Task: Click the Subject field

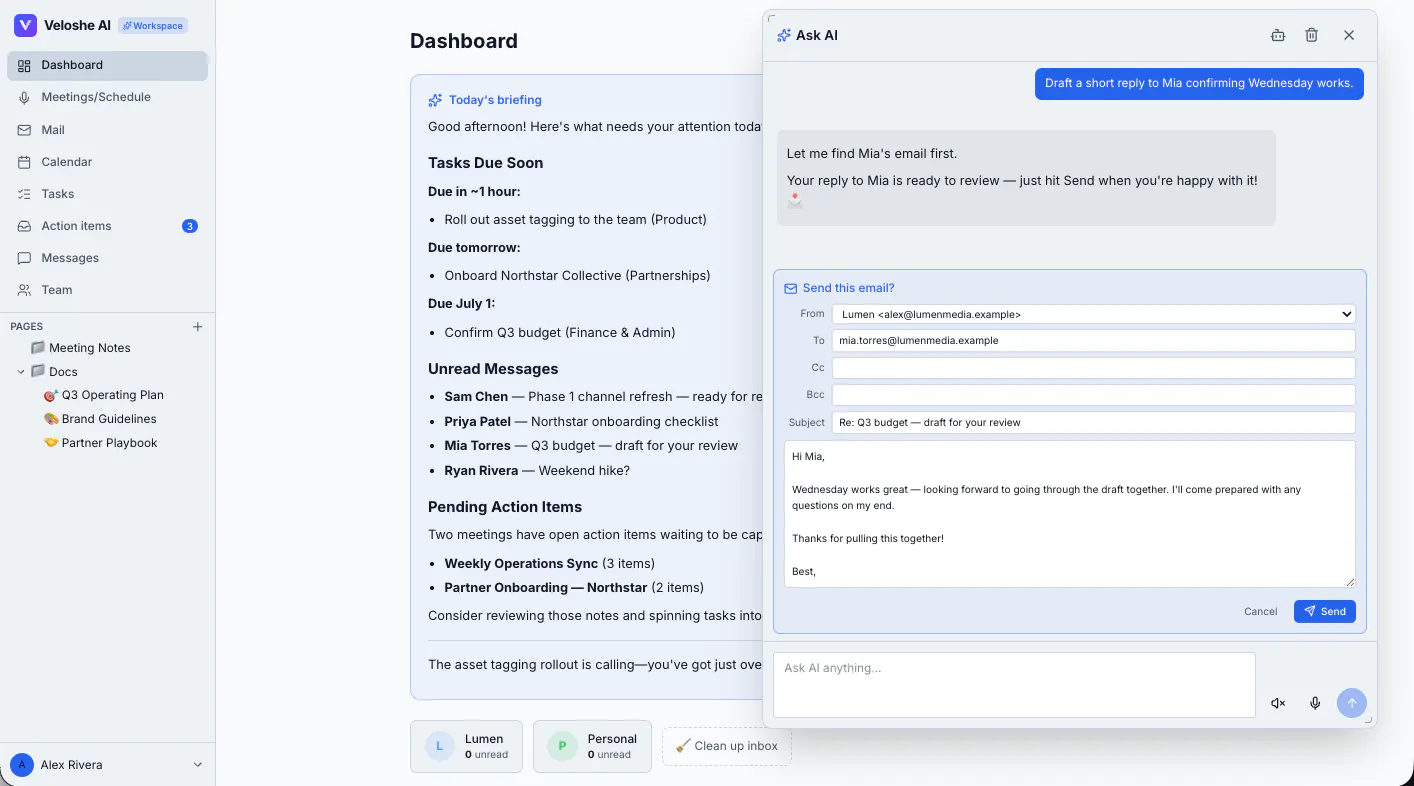Action: 1093,422
